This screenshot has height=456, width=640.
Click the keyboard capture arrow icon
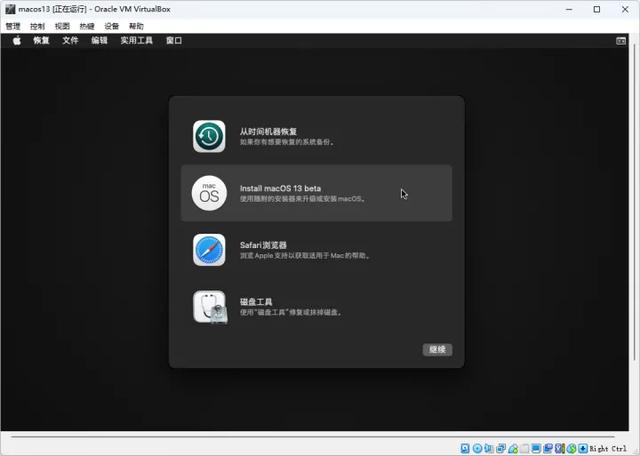pyautogui.click(x=583, y=449)
